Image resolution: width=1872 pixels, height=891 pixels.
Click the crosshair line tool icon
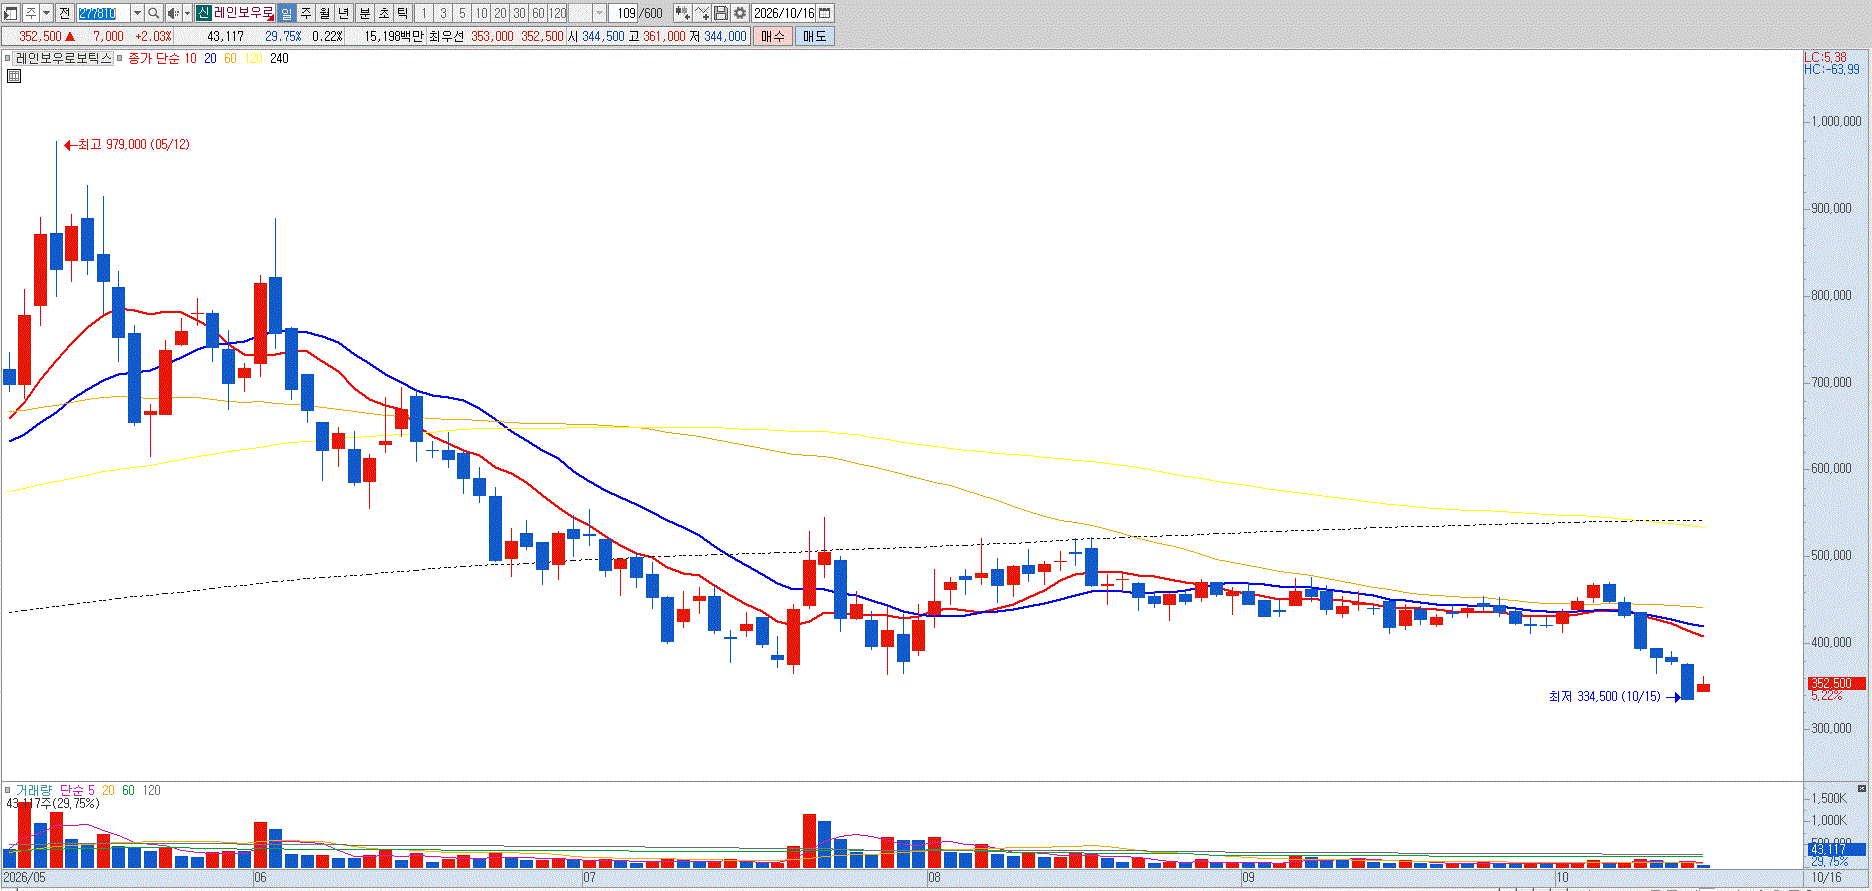click(702, 13)
